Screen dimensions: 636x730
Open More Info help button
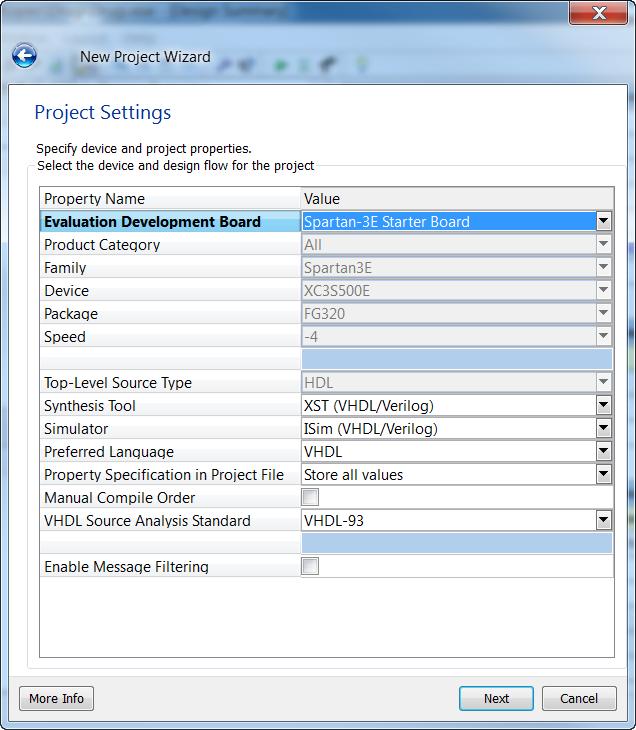(x=56, y=698)
